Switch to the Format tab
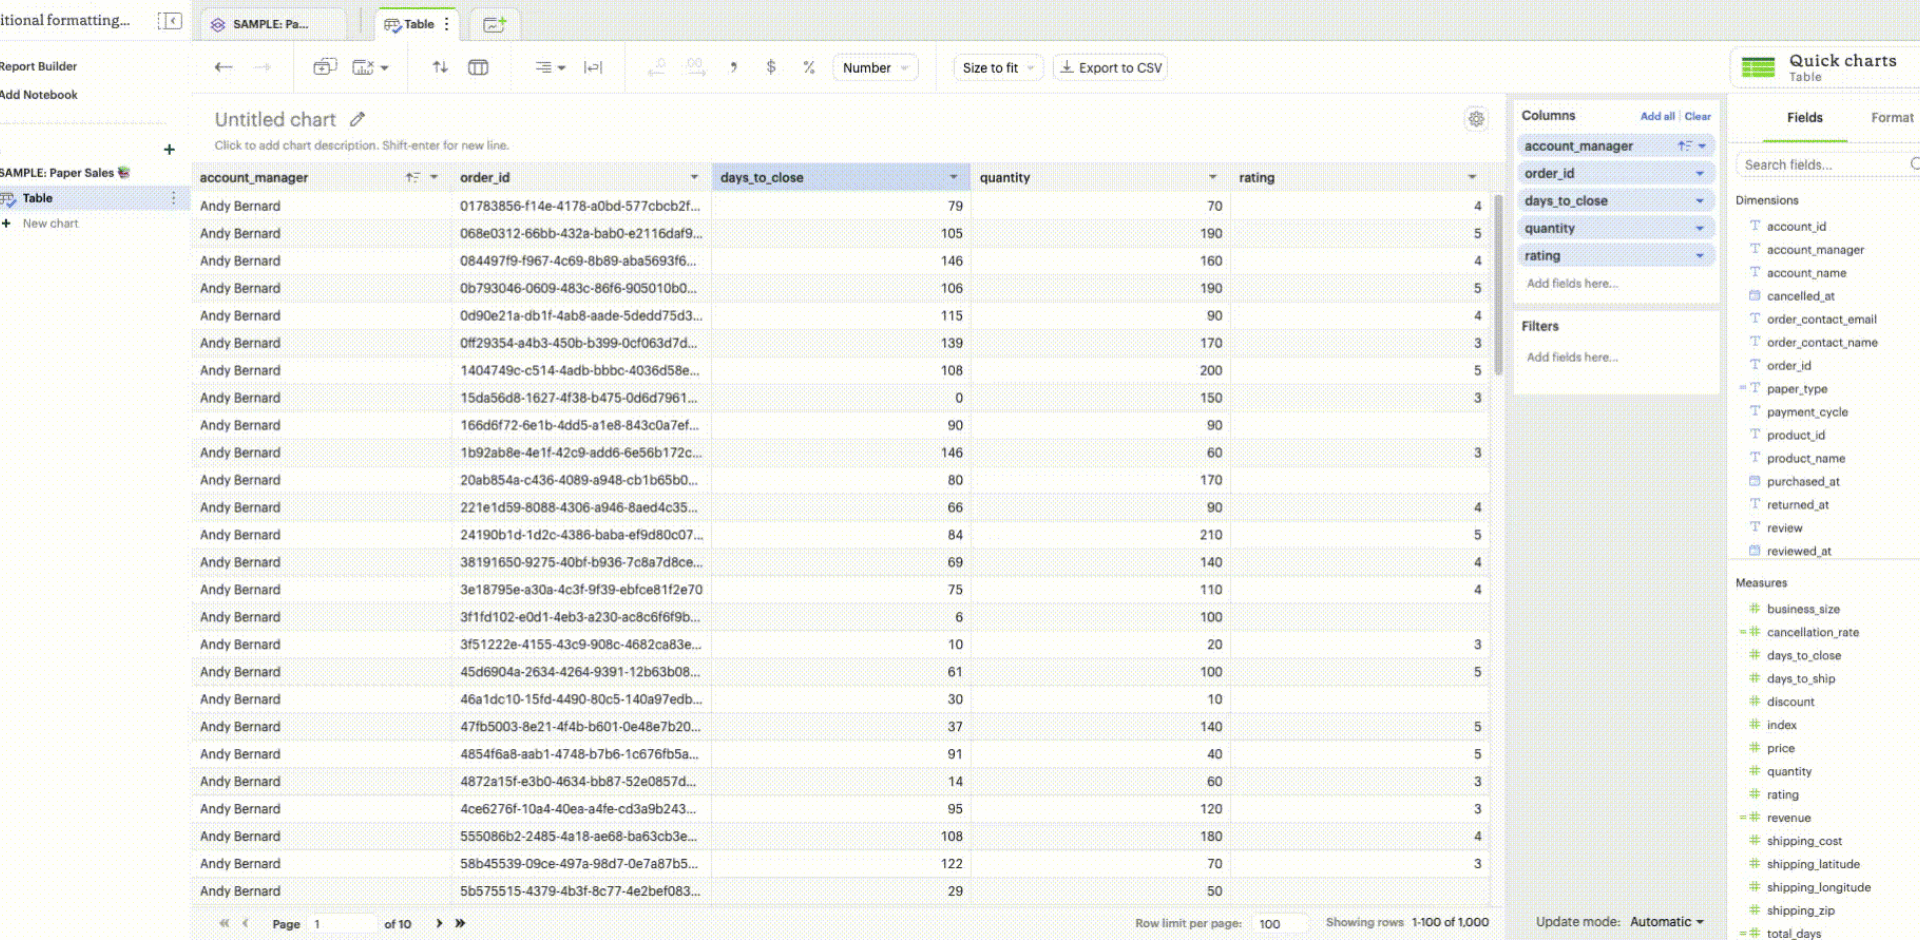 pyautogui.click(x=1892, y=117)
